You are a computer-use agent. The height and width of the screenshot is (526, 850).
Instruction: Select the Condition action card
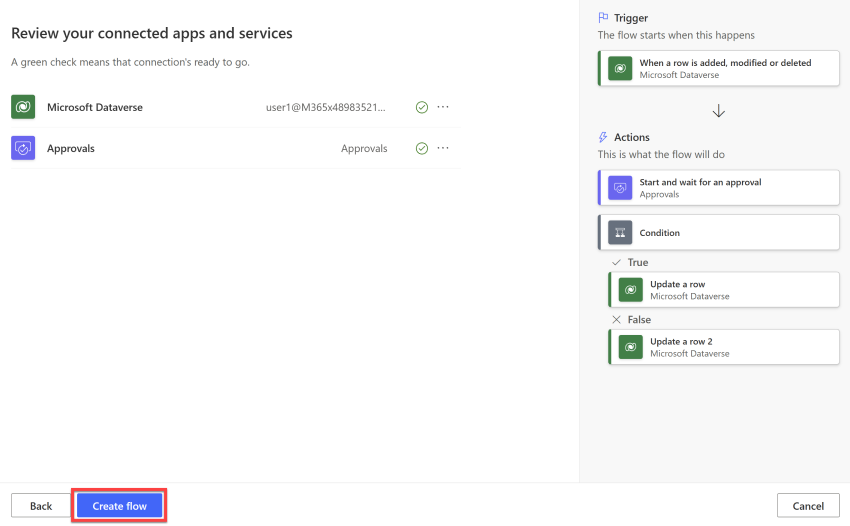tap(719, 233)
